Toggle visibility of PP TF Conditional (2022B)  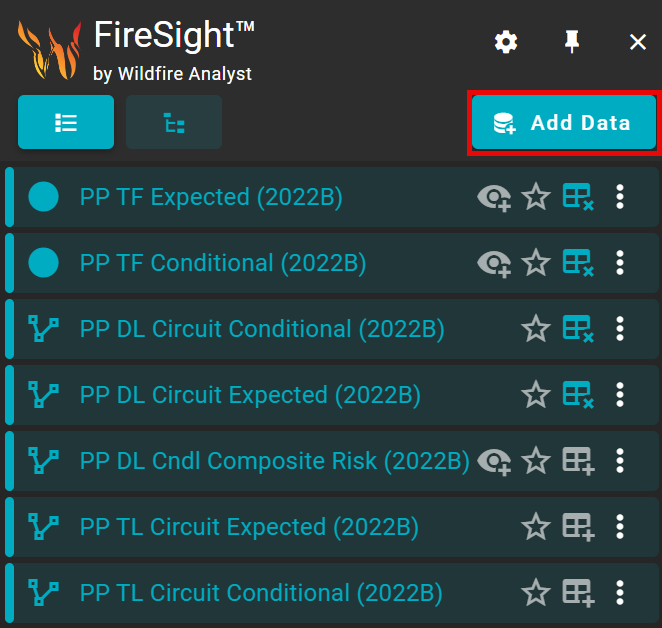pyautogui.click(x=494, y=264)
